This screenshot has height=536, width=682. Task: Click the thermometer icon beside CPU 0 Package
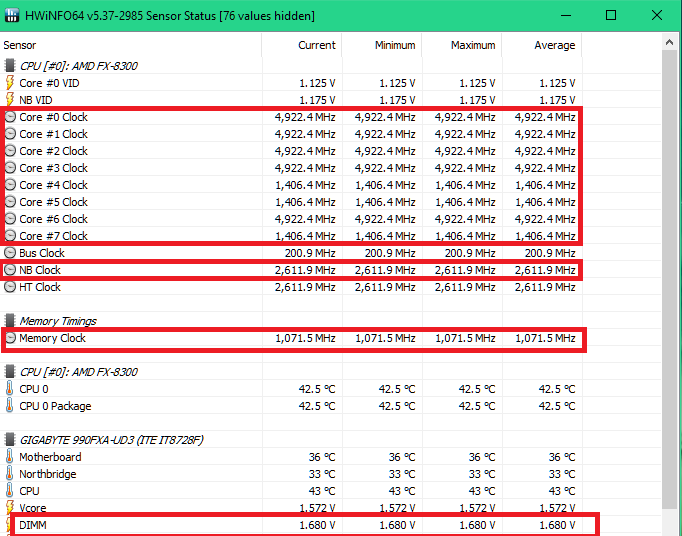[x=9, y=405]
